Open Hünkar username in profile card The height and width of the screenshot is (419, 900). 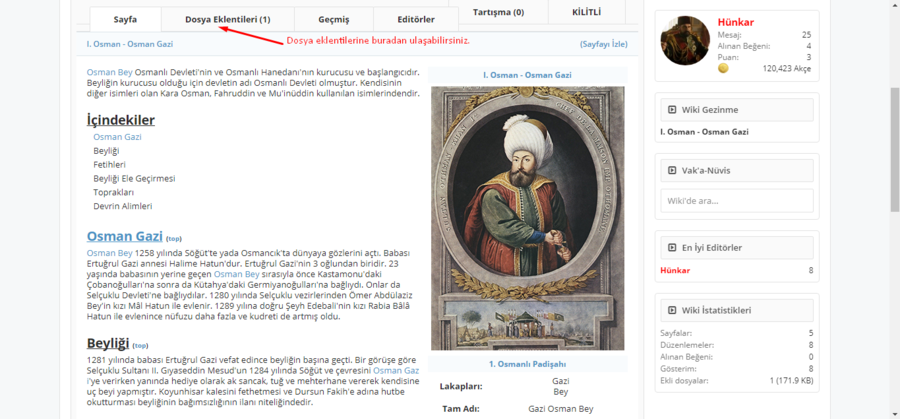(734, 22)
